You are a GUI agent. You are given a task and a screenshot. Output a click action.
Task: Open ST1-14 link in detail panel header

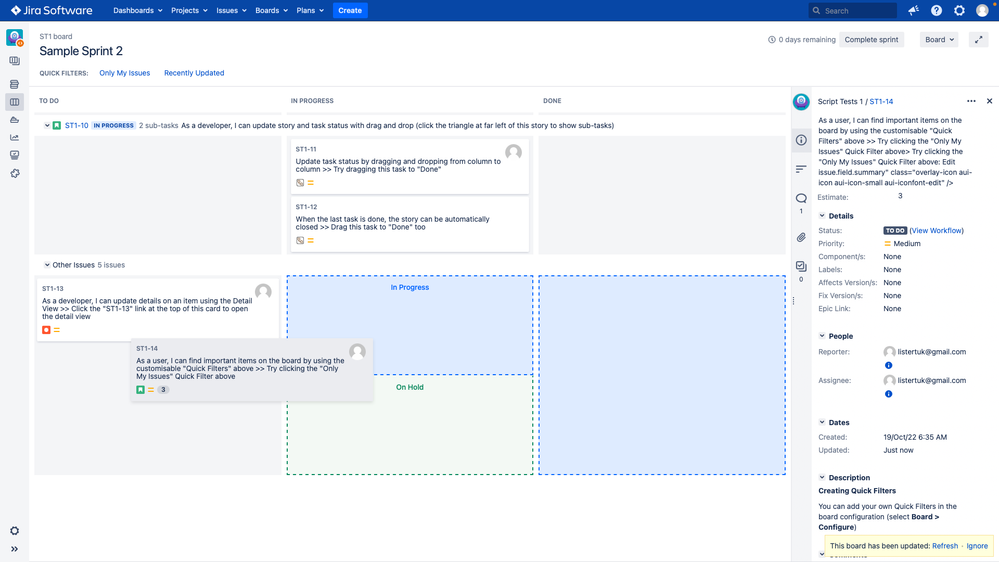click(x=881, y=101)
